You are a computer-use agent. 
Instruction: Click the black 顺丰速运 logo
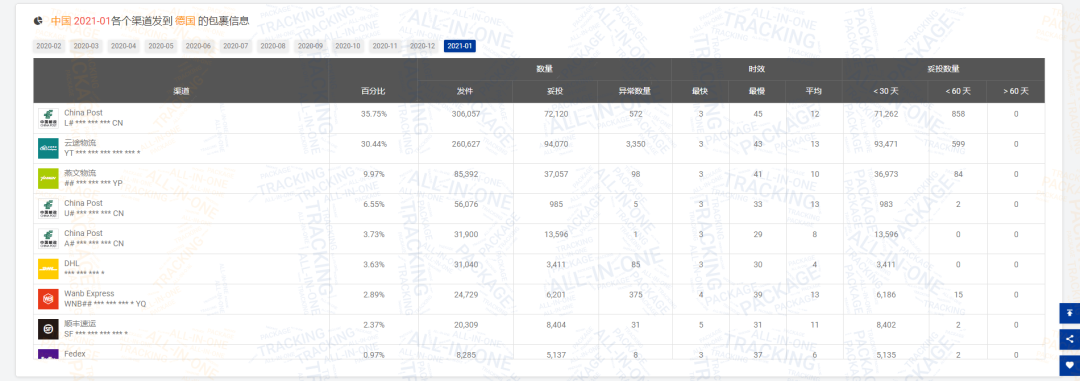tap(48, 329)
